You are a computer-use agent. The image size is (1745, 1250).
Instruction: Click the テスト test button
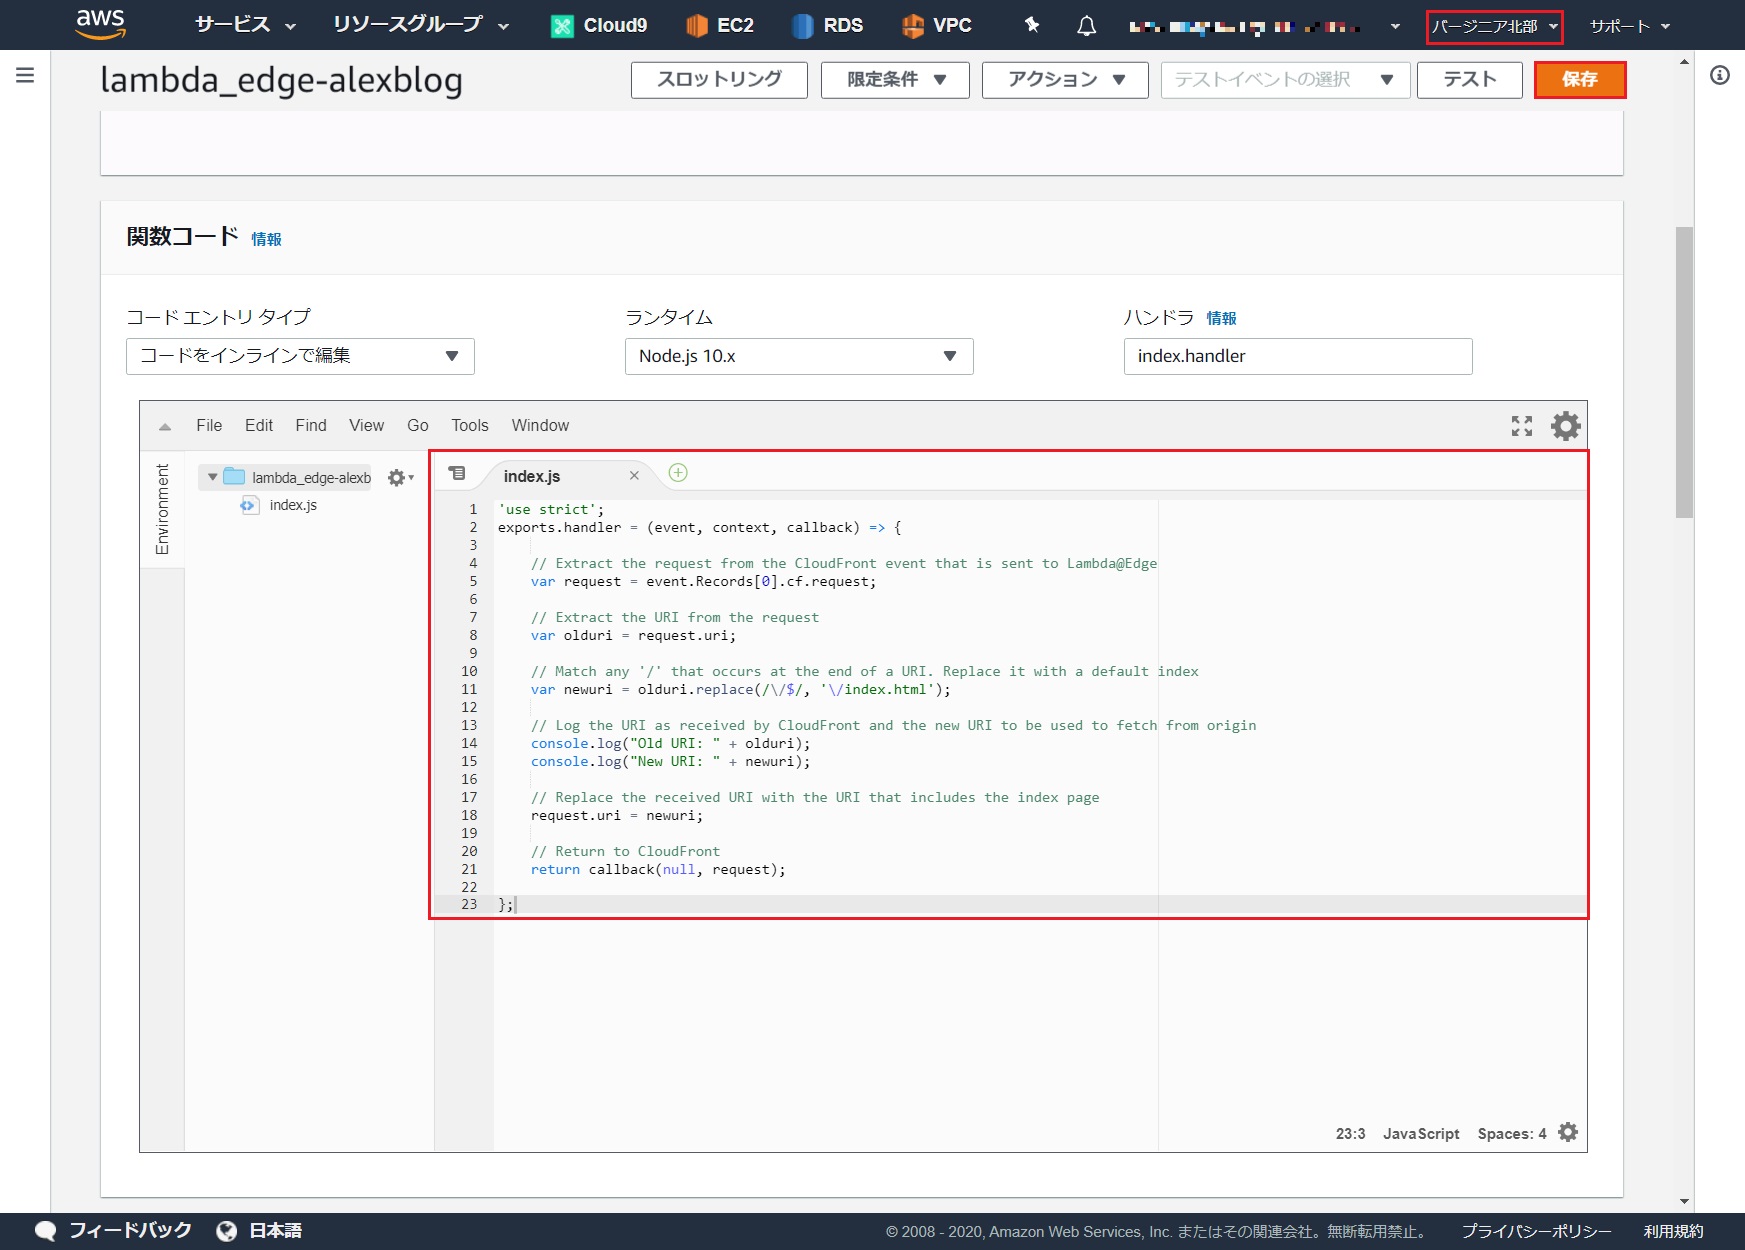1469,80
